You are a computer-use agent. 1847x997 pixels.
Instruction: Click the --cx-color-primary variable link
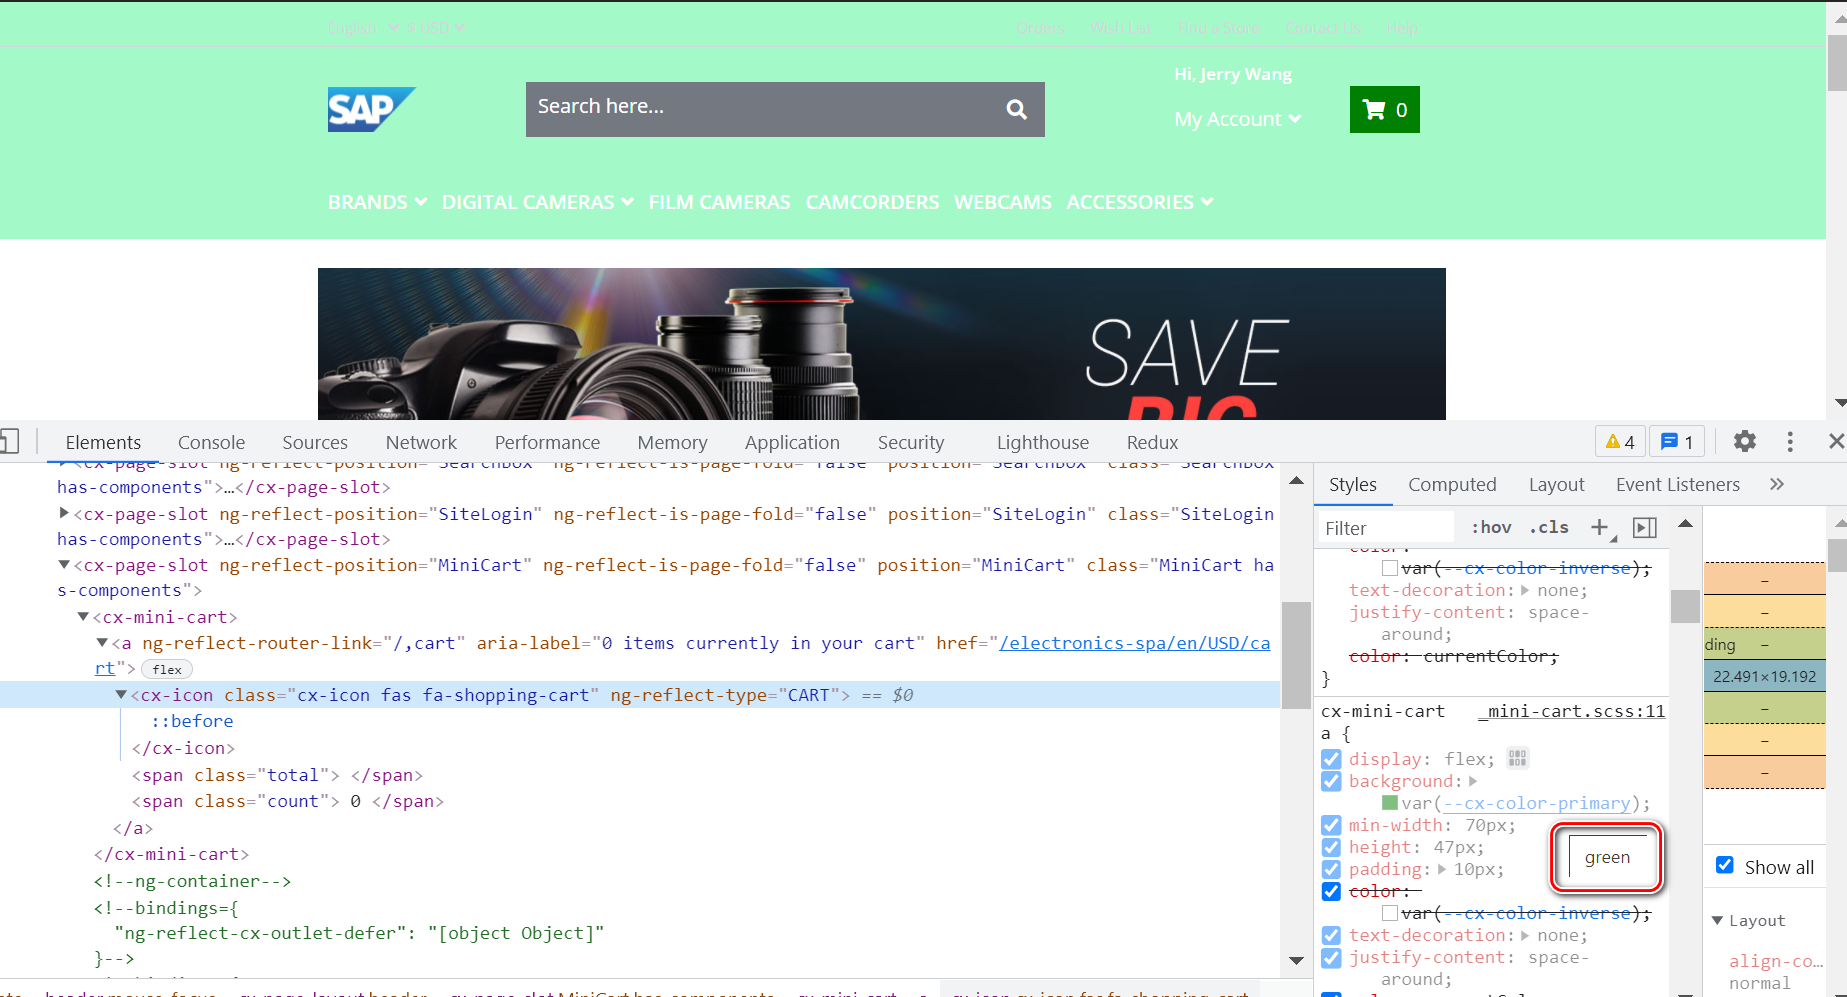click(x=1536, y=803)
